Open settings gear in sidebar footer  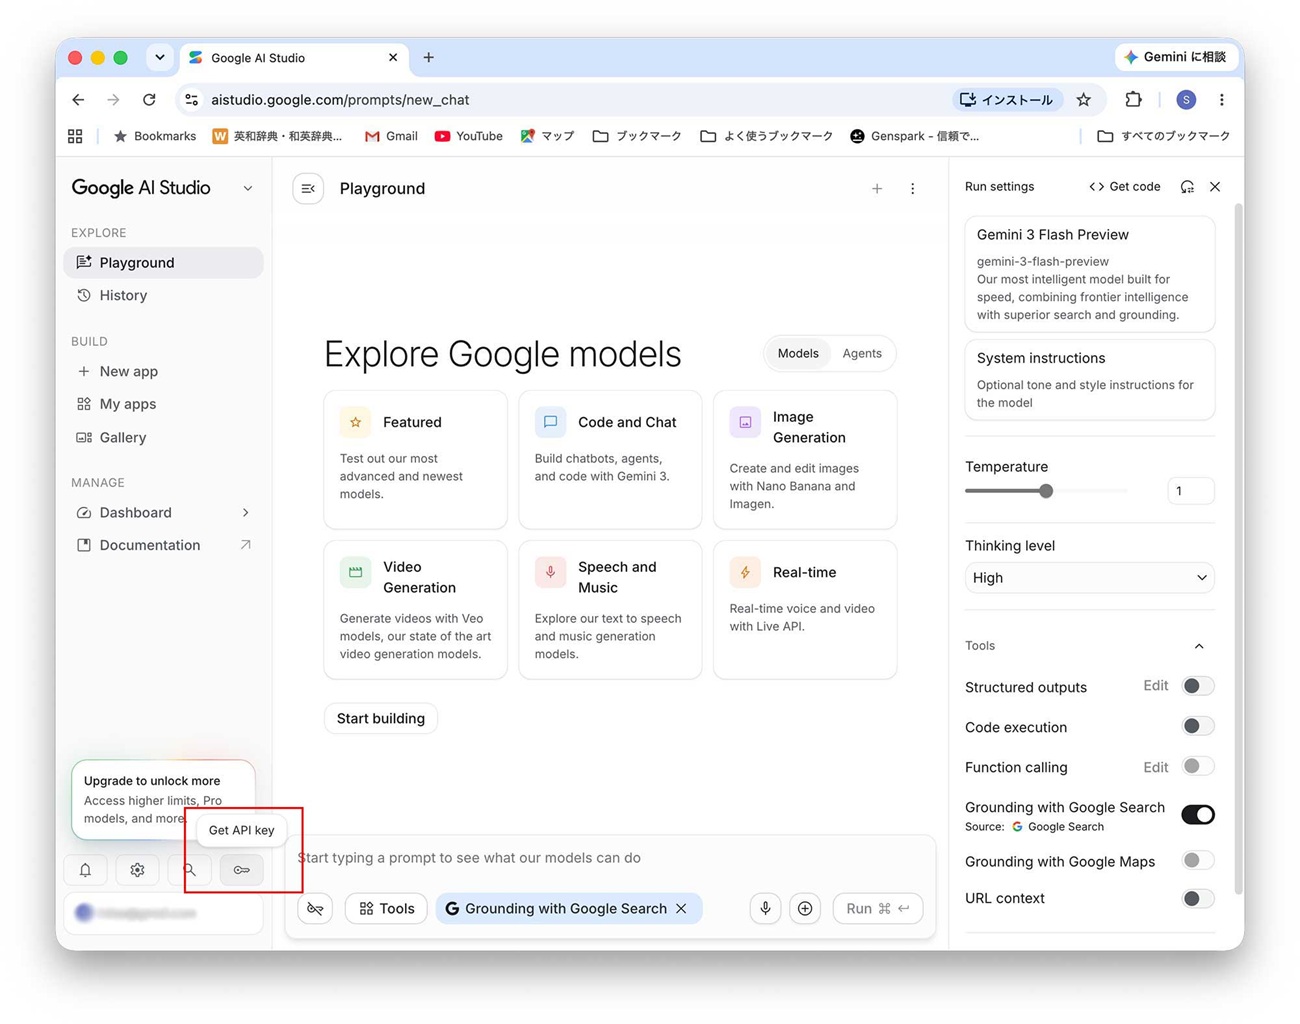point(137,870)
